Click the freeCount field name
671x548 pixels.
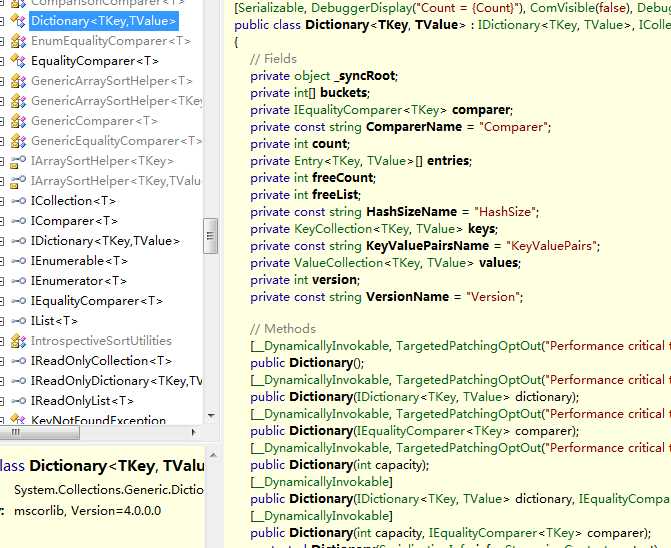343,178
